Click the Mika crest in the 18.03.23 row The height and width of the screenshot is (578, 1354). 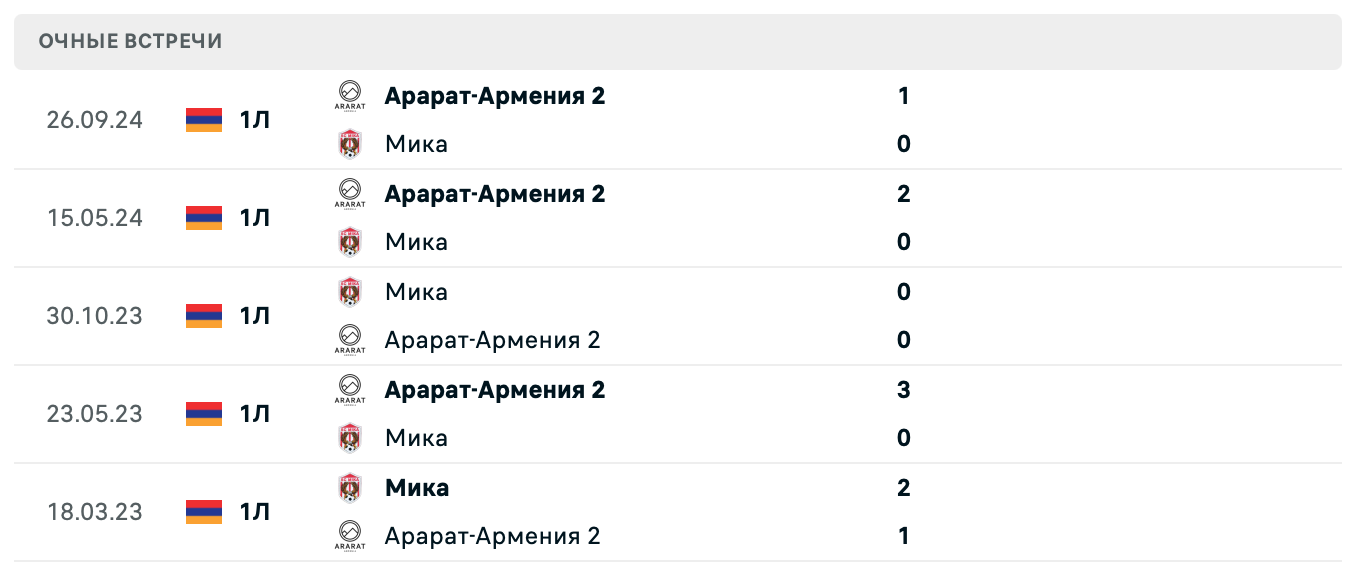(x=350, y=487)
